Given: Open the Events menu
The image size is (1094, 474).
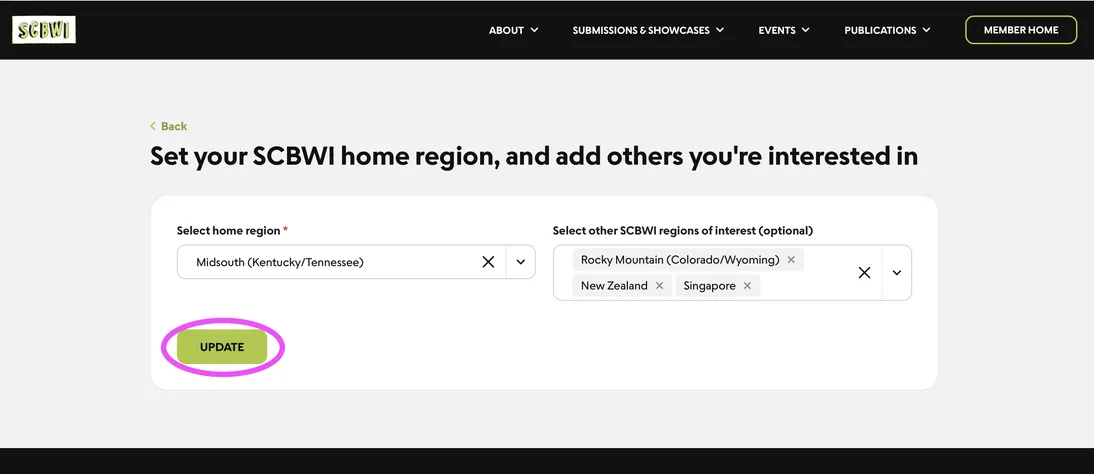Looking at the screenshot, I should coord(784,30).
